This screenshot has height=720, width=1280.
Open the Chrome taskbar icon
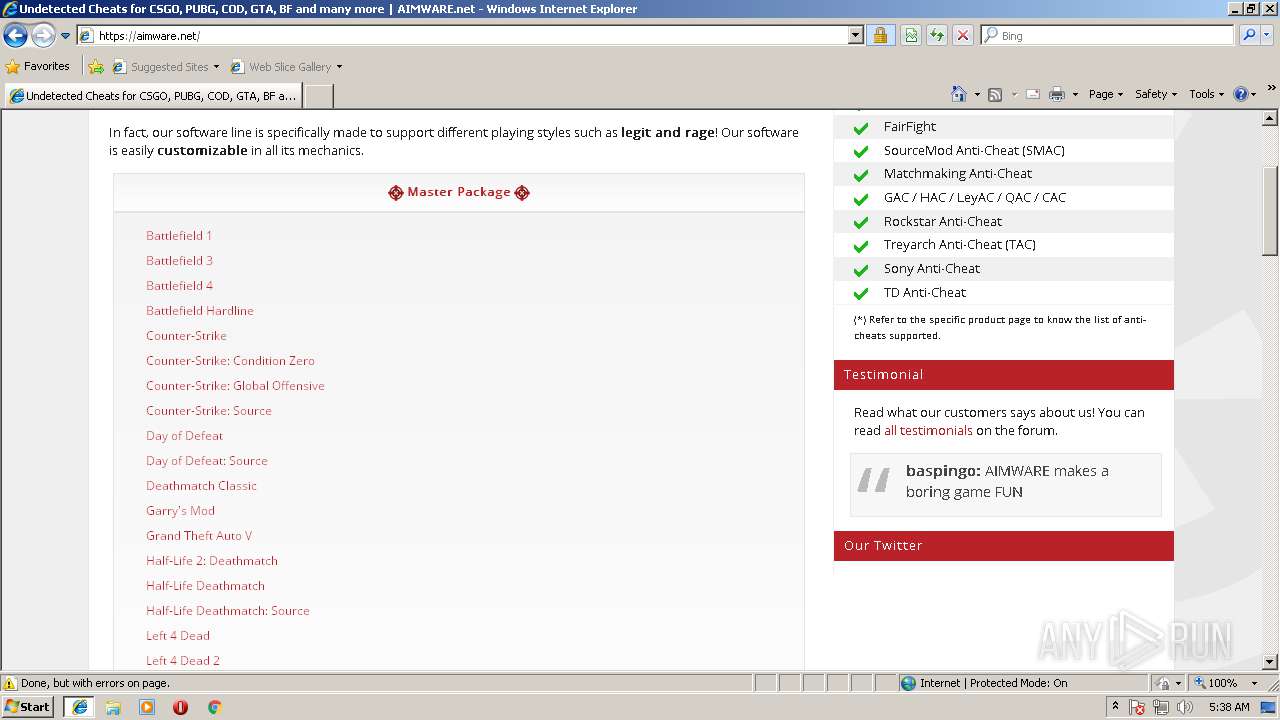pos(214,707)
